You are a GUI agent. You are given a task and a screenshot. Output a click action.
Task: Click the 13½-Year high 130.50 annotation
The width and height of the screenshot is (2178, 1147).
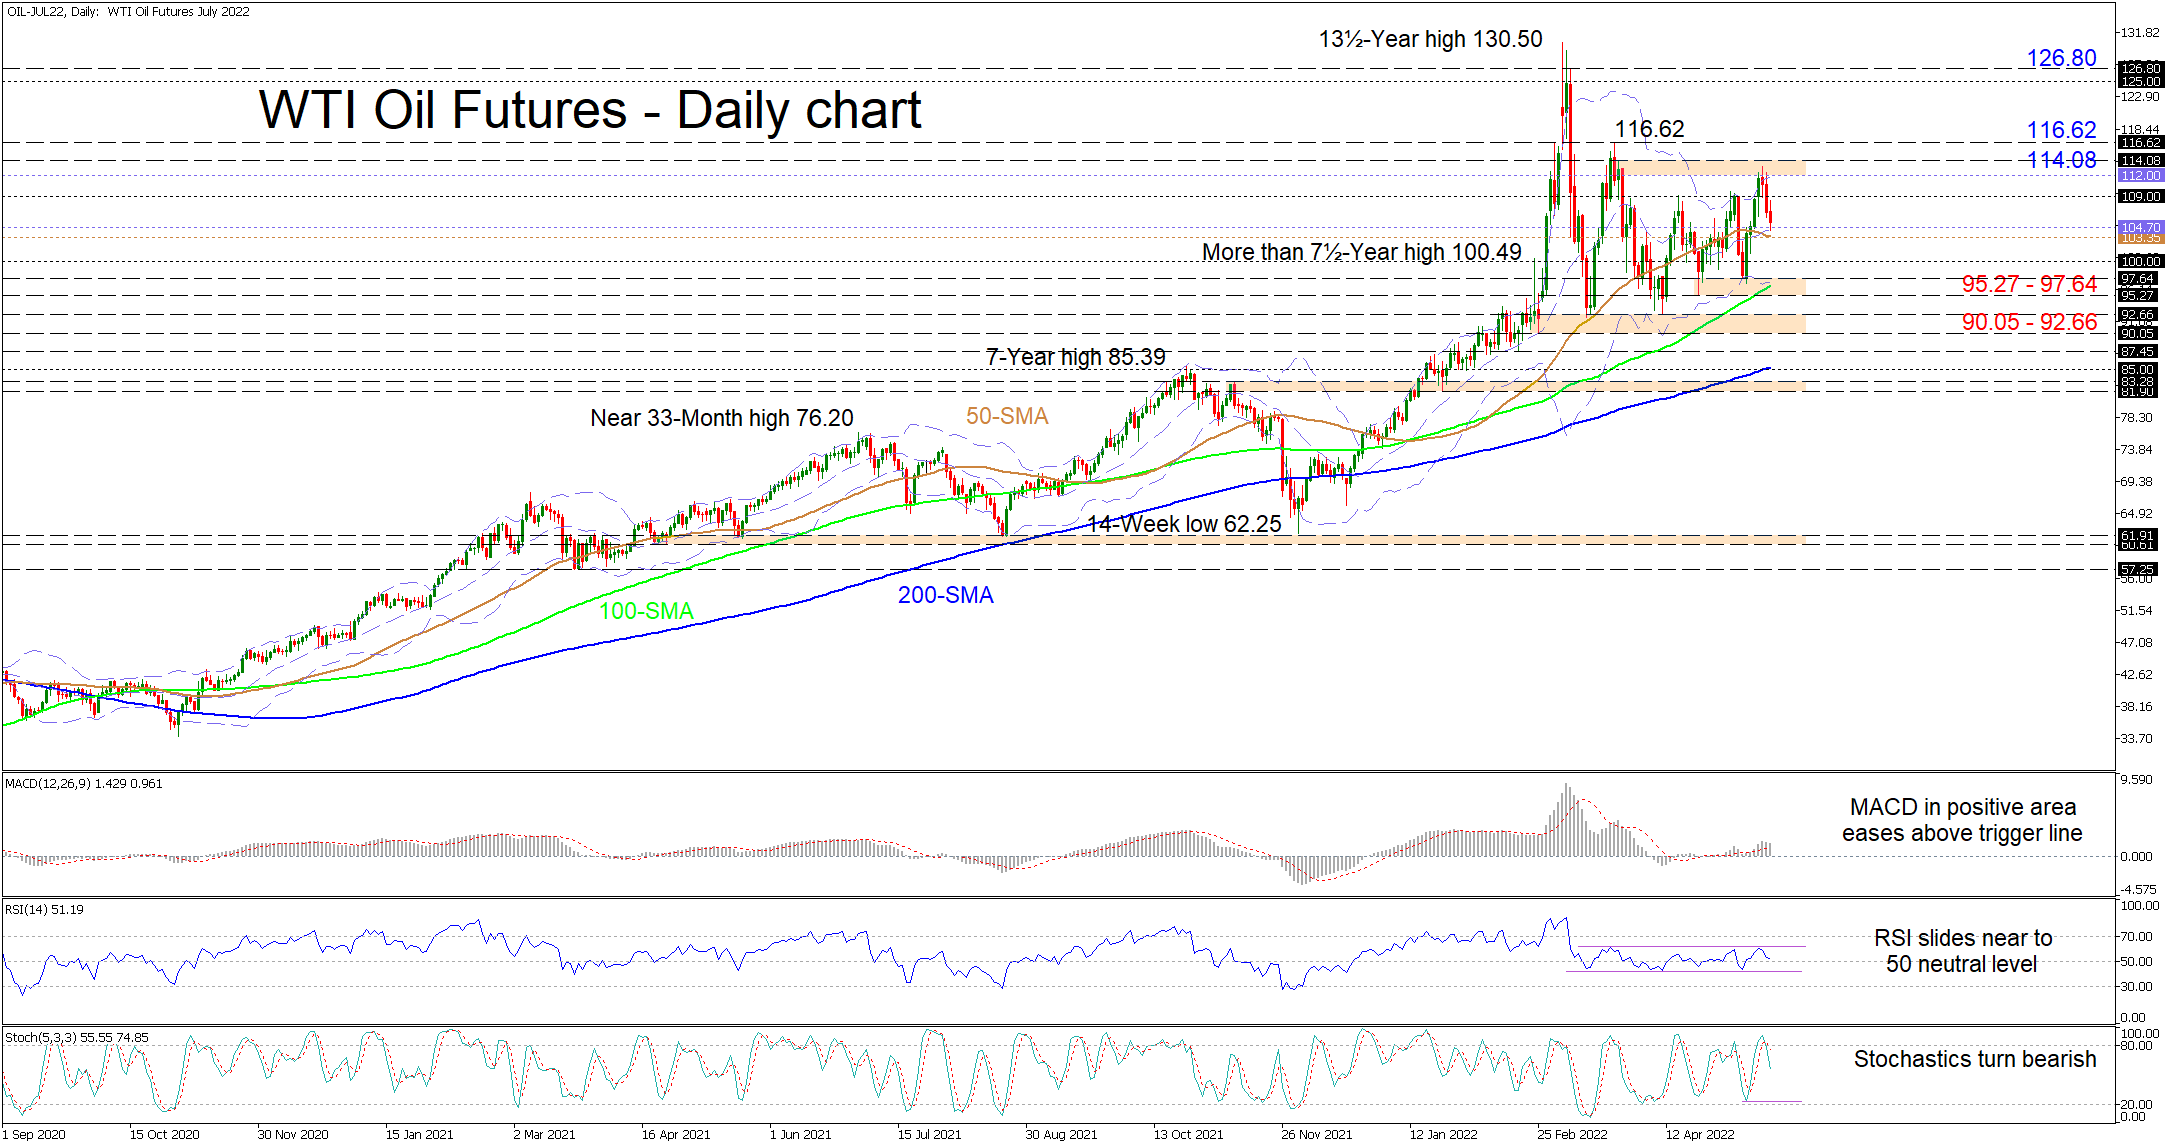(x=1430, y=40)
